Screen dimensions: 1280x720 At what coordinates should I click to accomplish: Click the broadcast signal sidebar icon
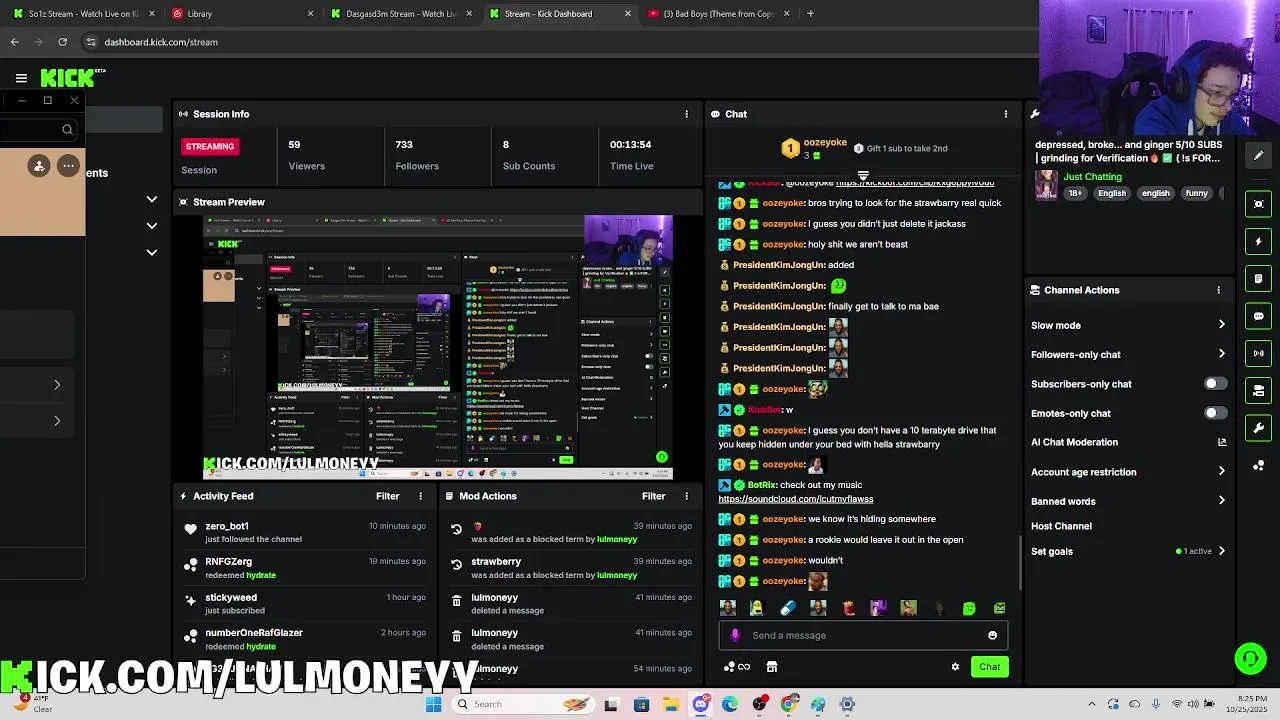[x=1259, y=353]
